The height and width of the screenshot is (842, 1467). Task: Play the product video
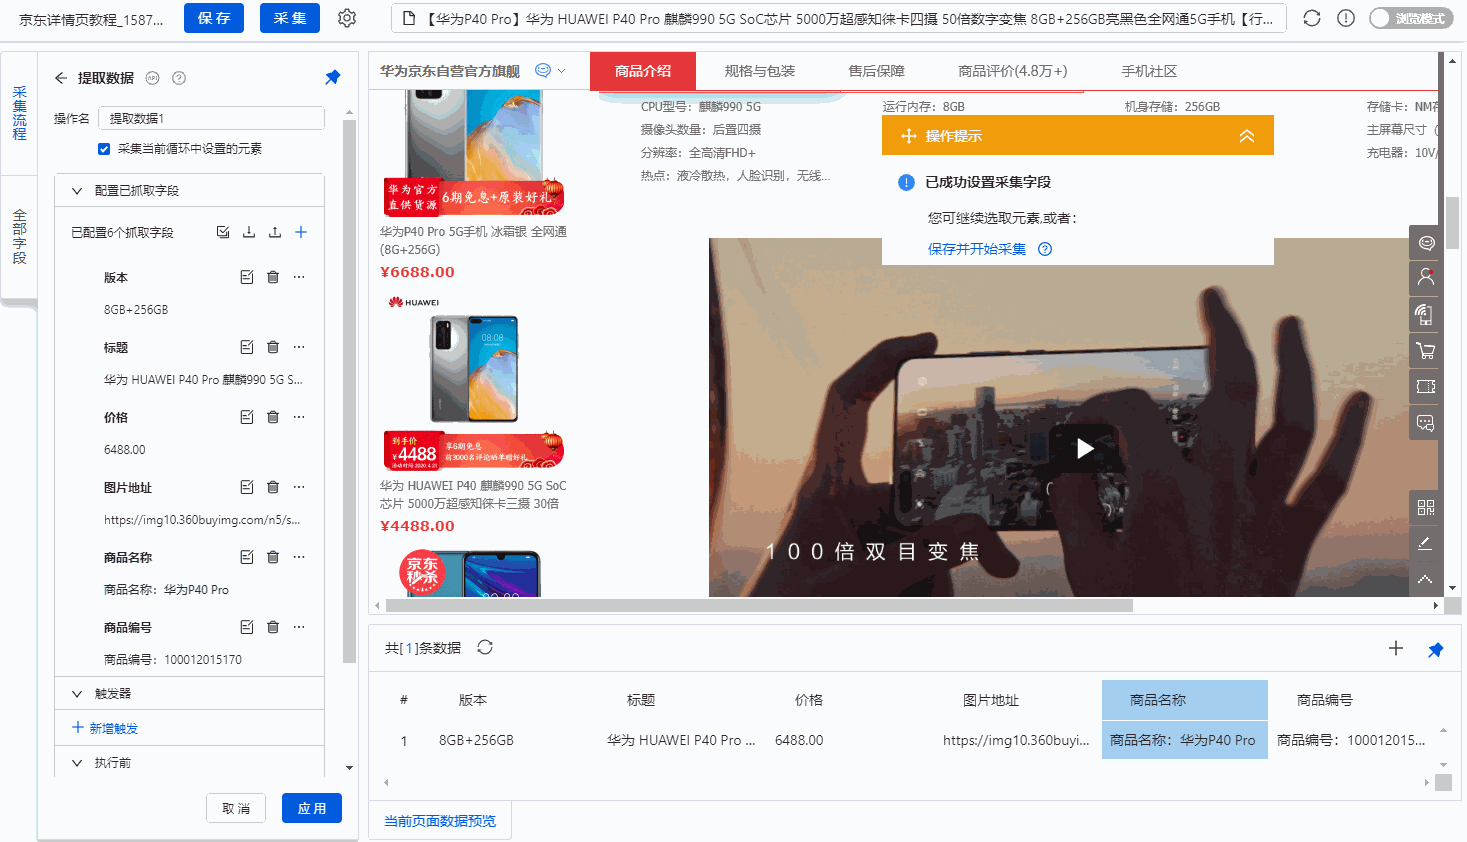(1085, 449)
